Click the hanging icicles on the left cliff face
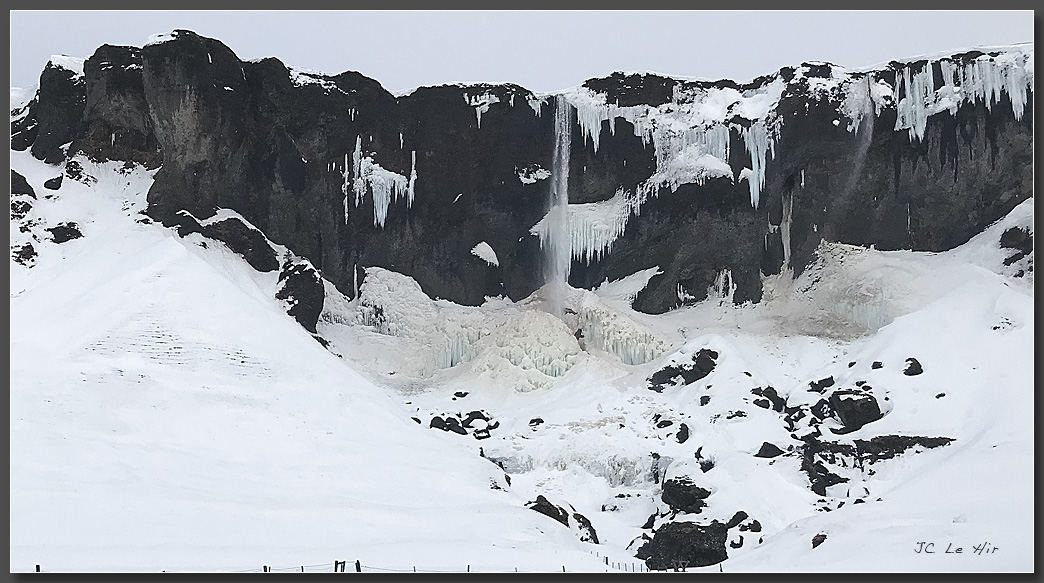This screenshot has height=583, width=1044. [380, 185]
